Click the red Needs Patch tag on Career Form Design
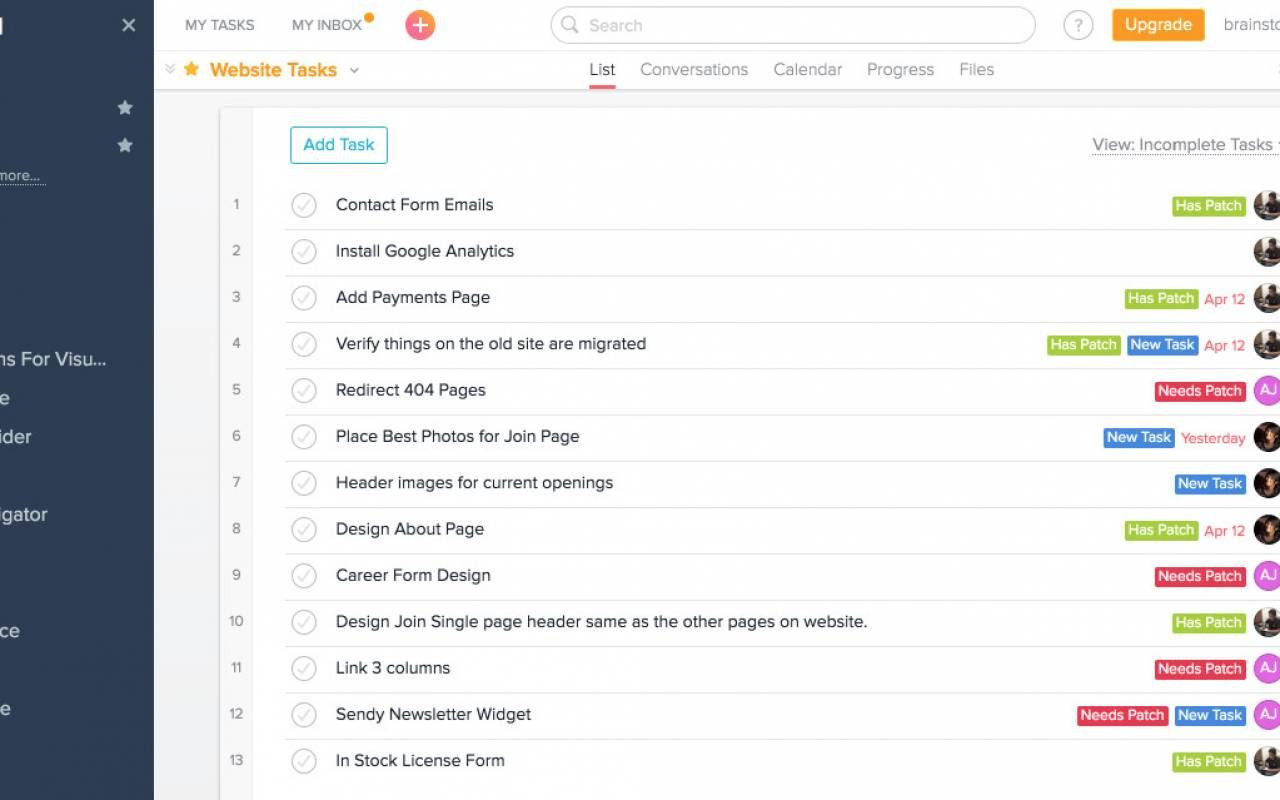Viewport: 1280px width, 800px height. (1199, 576)
